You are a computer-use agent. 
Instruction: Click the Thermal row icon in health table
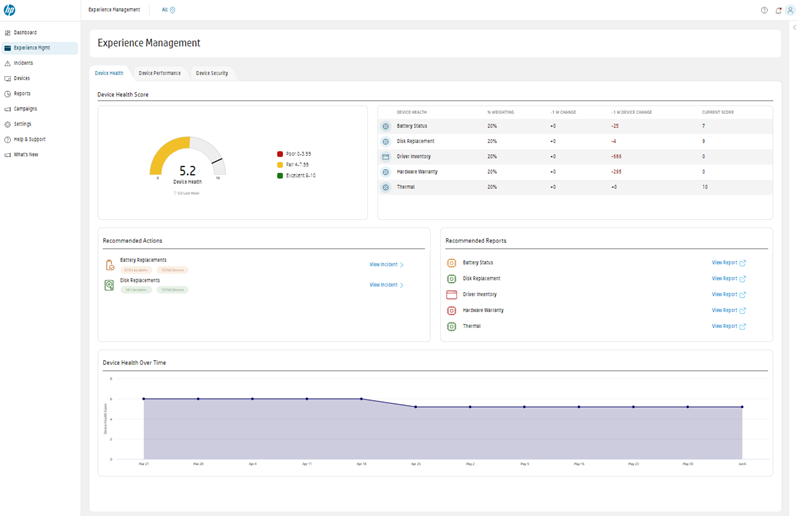386,187
